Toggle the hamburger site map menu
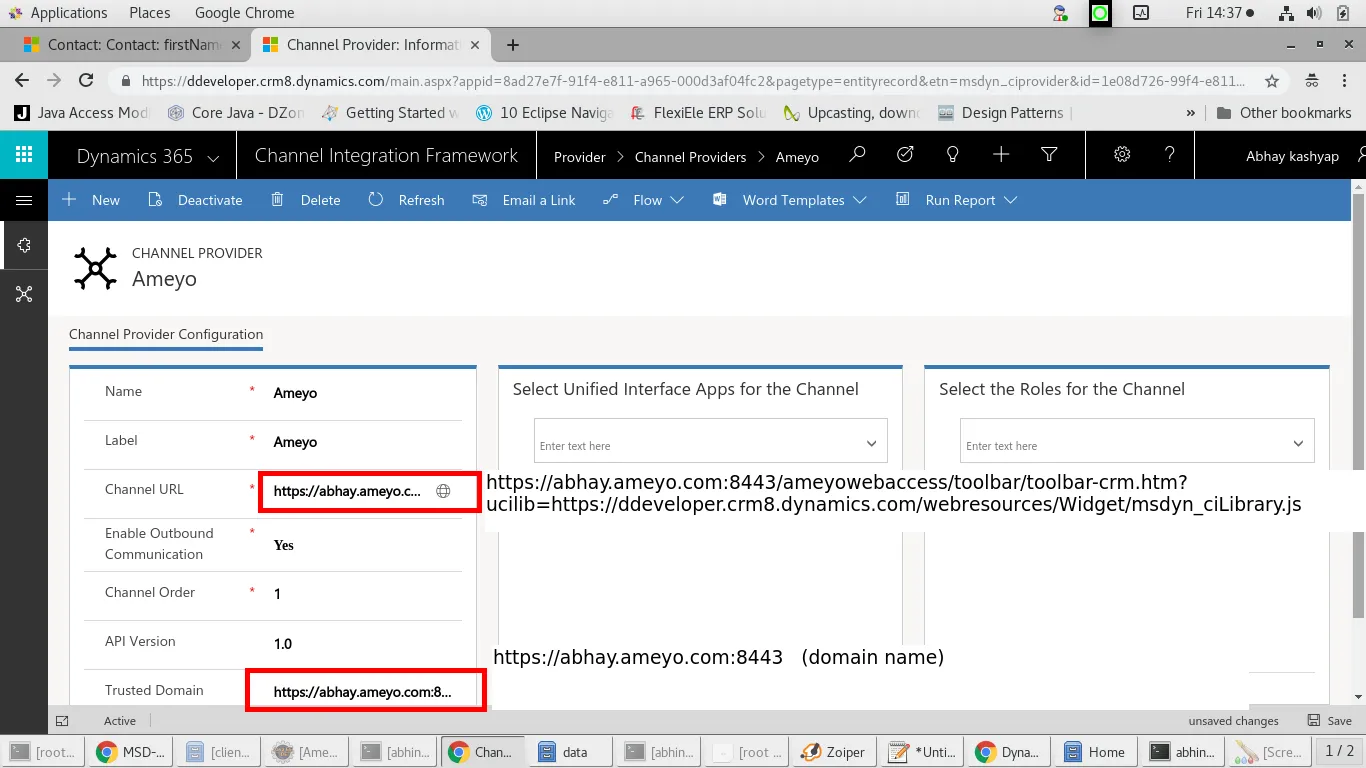This screenshot has height=768, width=1366. tap(24, 200)
